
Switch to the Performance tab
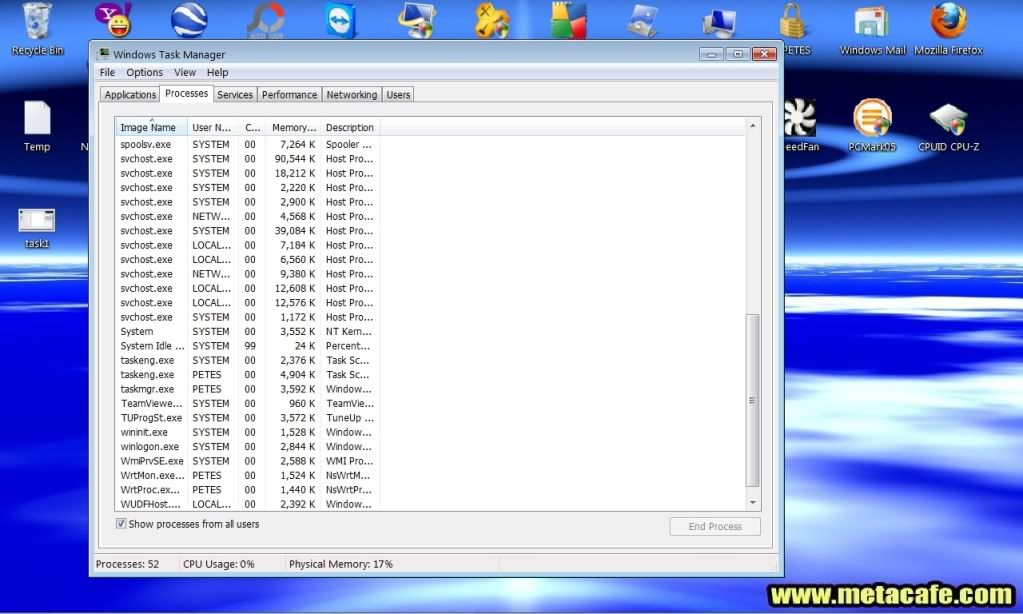[289, 95]
